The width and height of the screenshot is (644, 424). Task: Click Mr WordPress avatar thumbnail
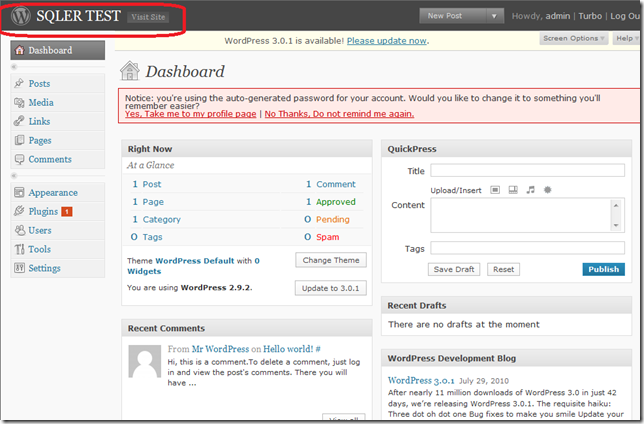[145, 361]
